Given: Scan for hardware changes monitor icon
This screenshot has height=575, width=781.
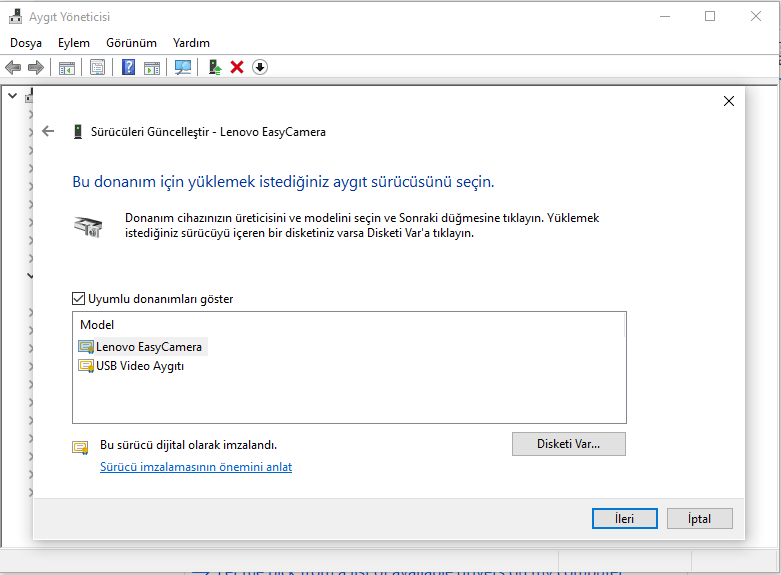Looking at the screenshot, I should [x=182, y=67].
